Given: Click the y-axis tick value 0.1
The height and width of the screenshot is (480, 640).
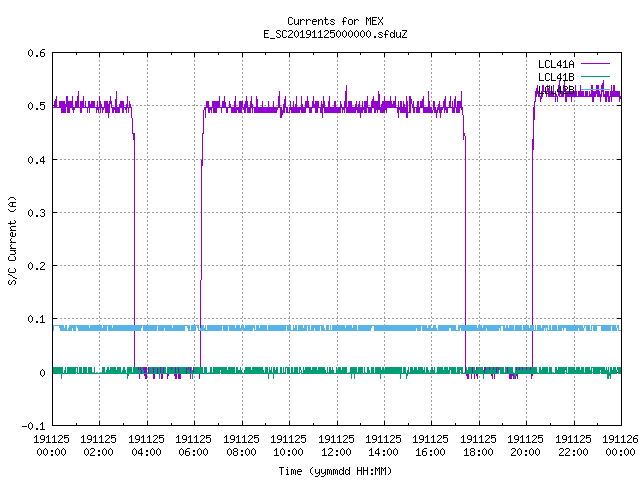Looking at the screenshot, I should pyautogui.click(x=36, y=319).
